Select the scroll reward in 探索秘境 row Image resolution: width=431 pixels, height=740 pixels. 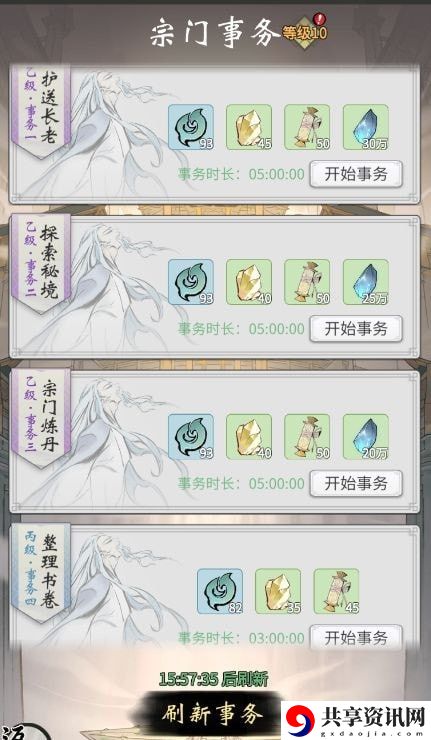pyautogui.click(x=307, y=282)
